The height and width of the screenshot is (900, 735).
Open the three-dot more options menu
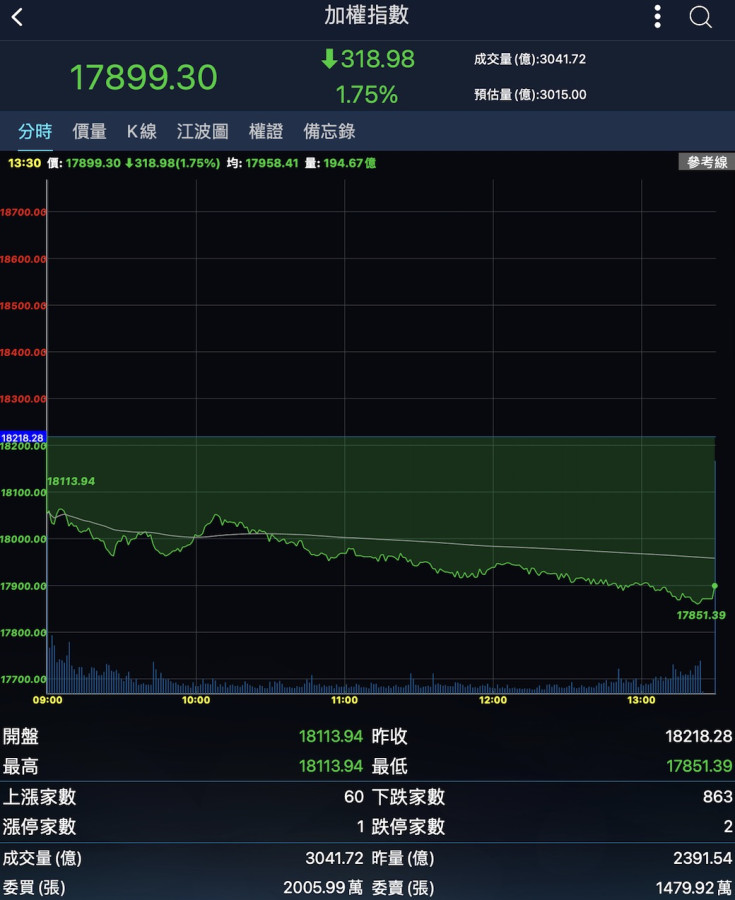(x=657, y=16)
